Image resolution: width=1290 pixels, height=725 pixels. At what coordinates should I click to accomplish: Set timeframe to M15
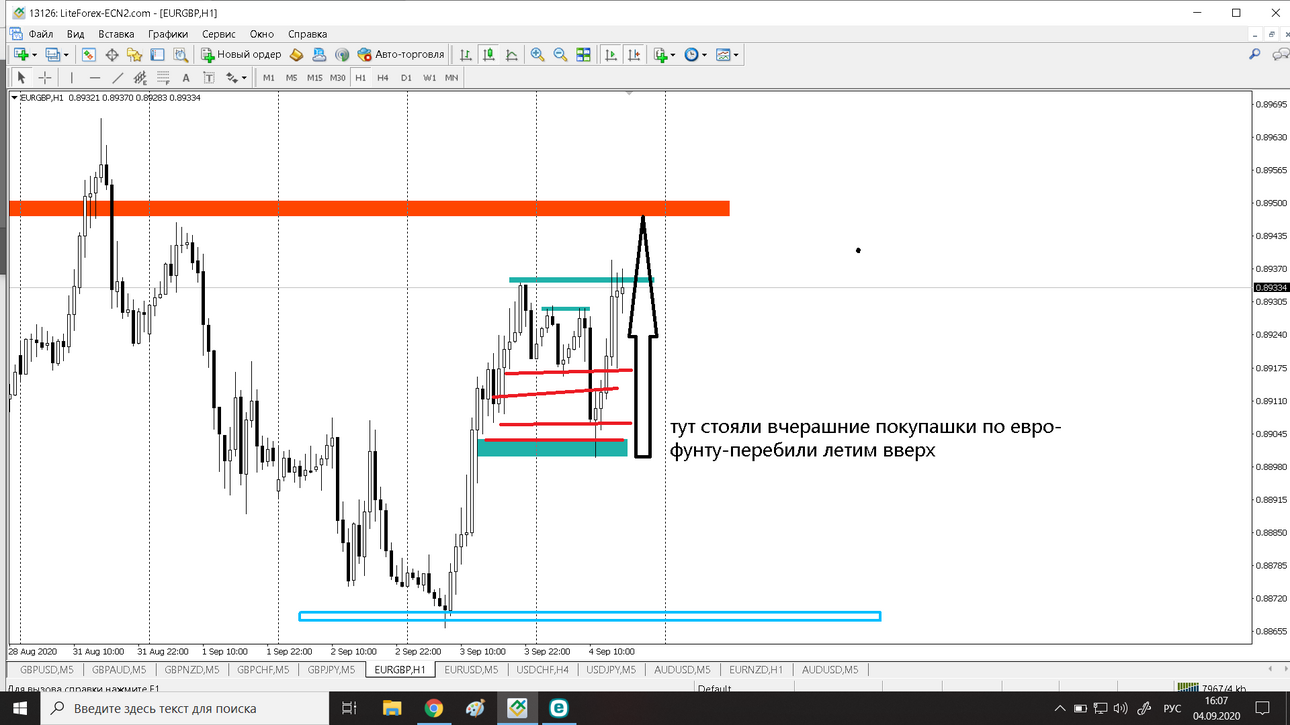point(315,77)
